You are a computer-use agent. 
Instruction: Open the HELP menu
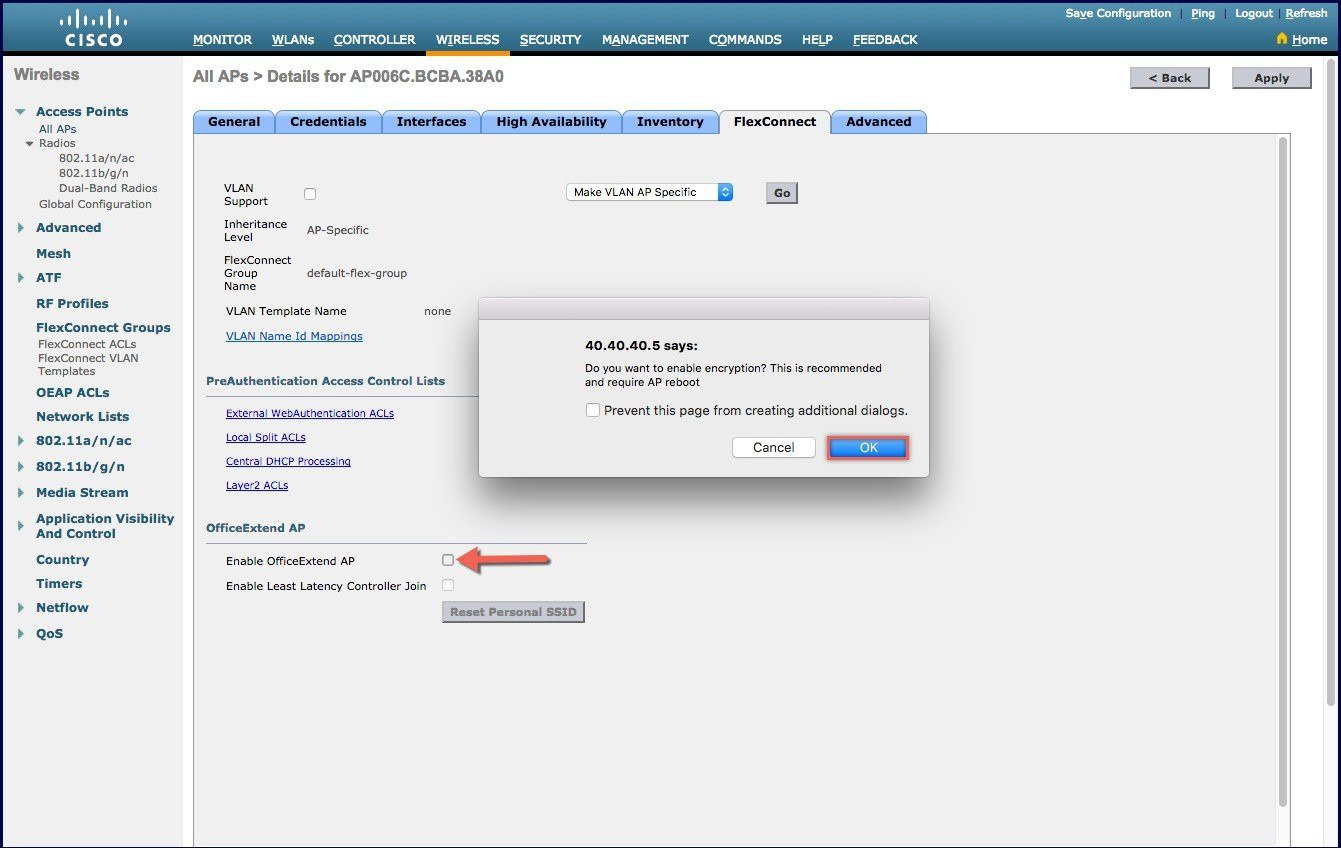[x=817, y=40]
